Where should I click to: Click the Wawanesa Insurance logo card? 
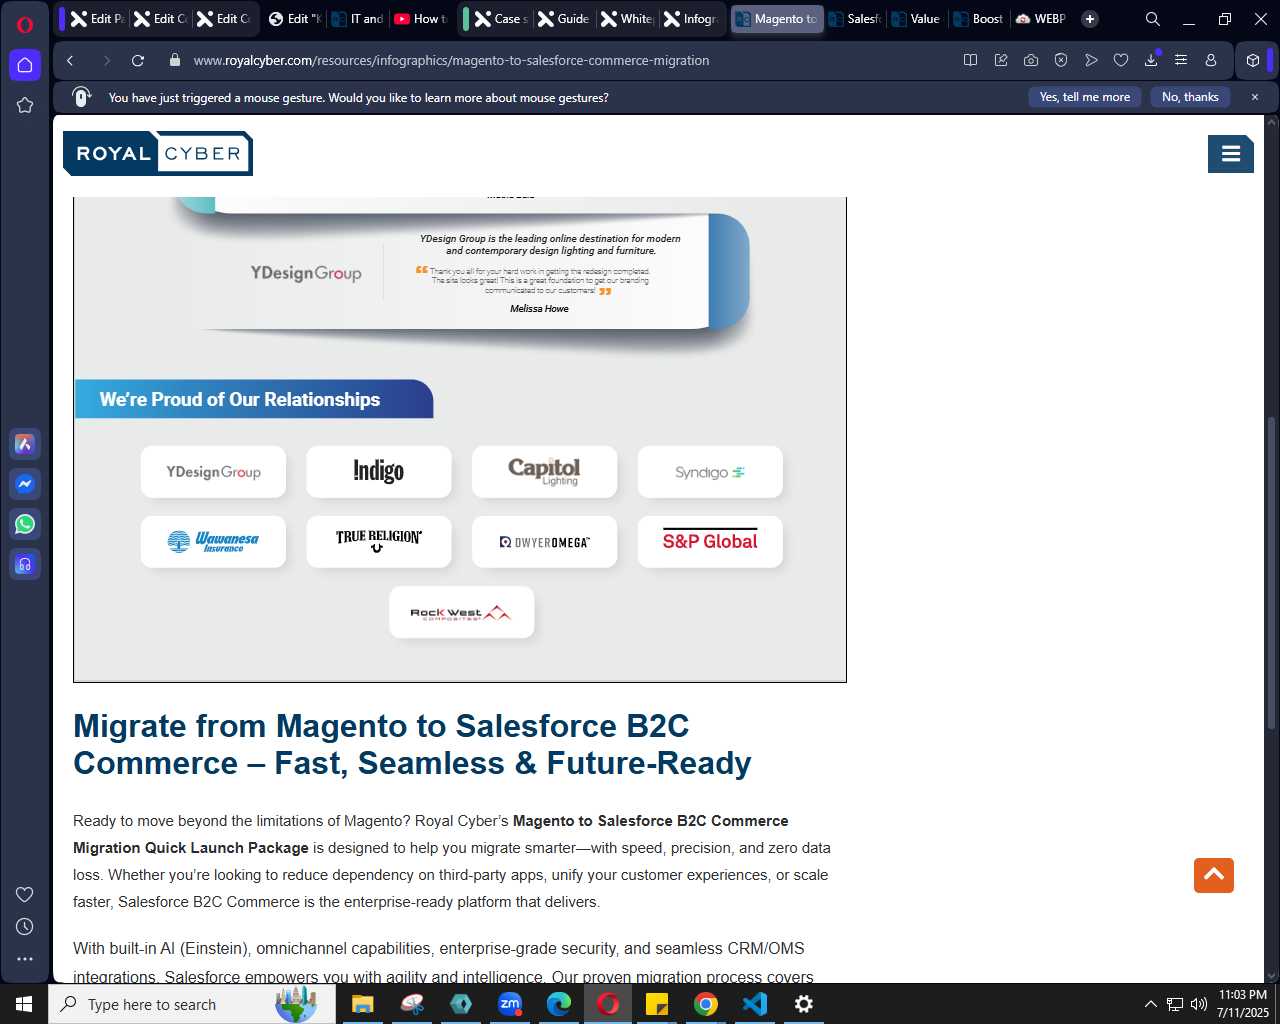tap(213, 542)
